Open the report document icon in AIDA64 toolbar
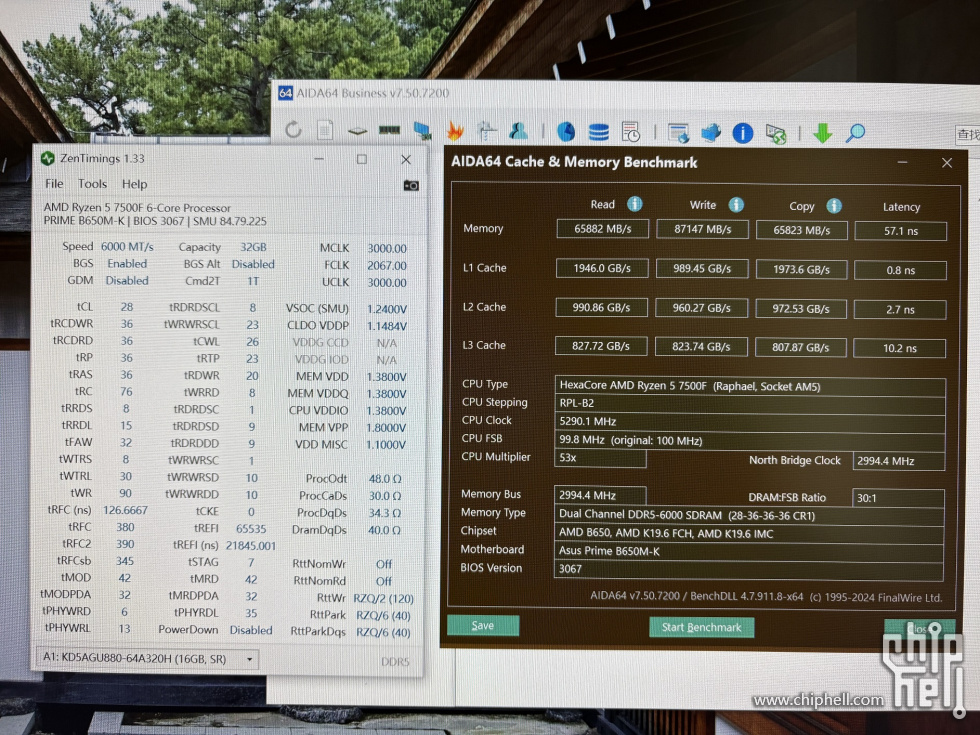This screenshot has width=980, height=735. 325,130
